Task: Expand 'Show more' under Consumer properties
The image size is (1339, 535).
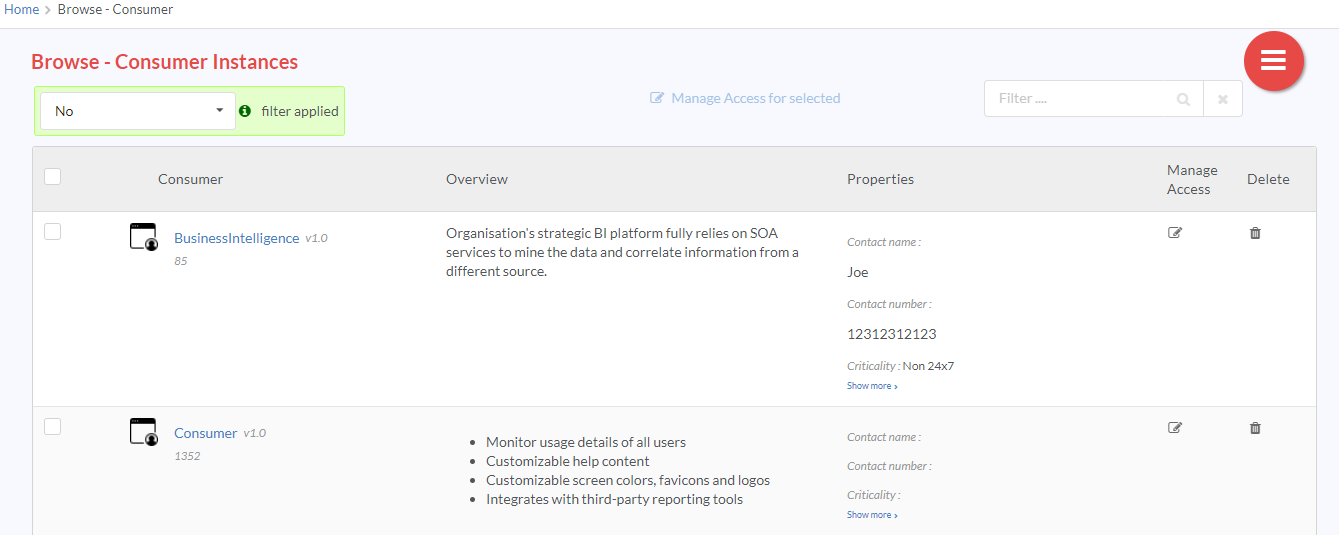Action: click(x=872, y=515)
